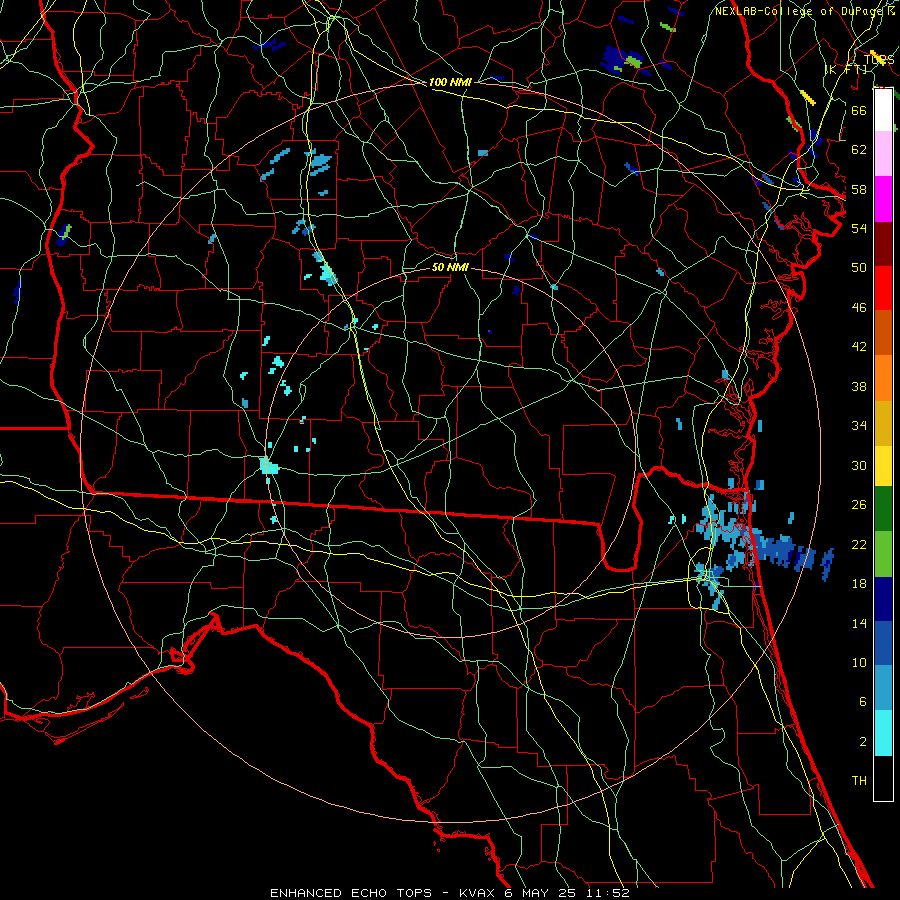The image size is (900, 900).
Task: Click the '66' scale label
Action: (x=859, y=110)
